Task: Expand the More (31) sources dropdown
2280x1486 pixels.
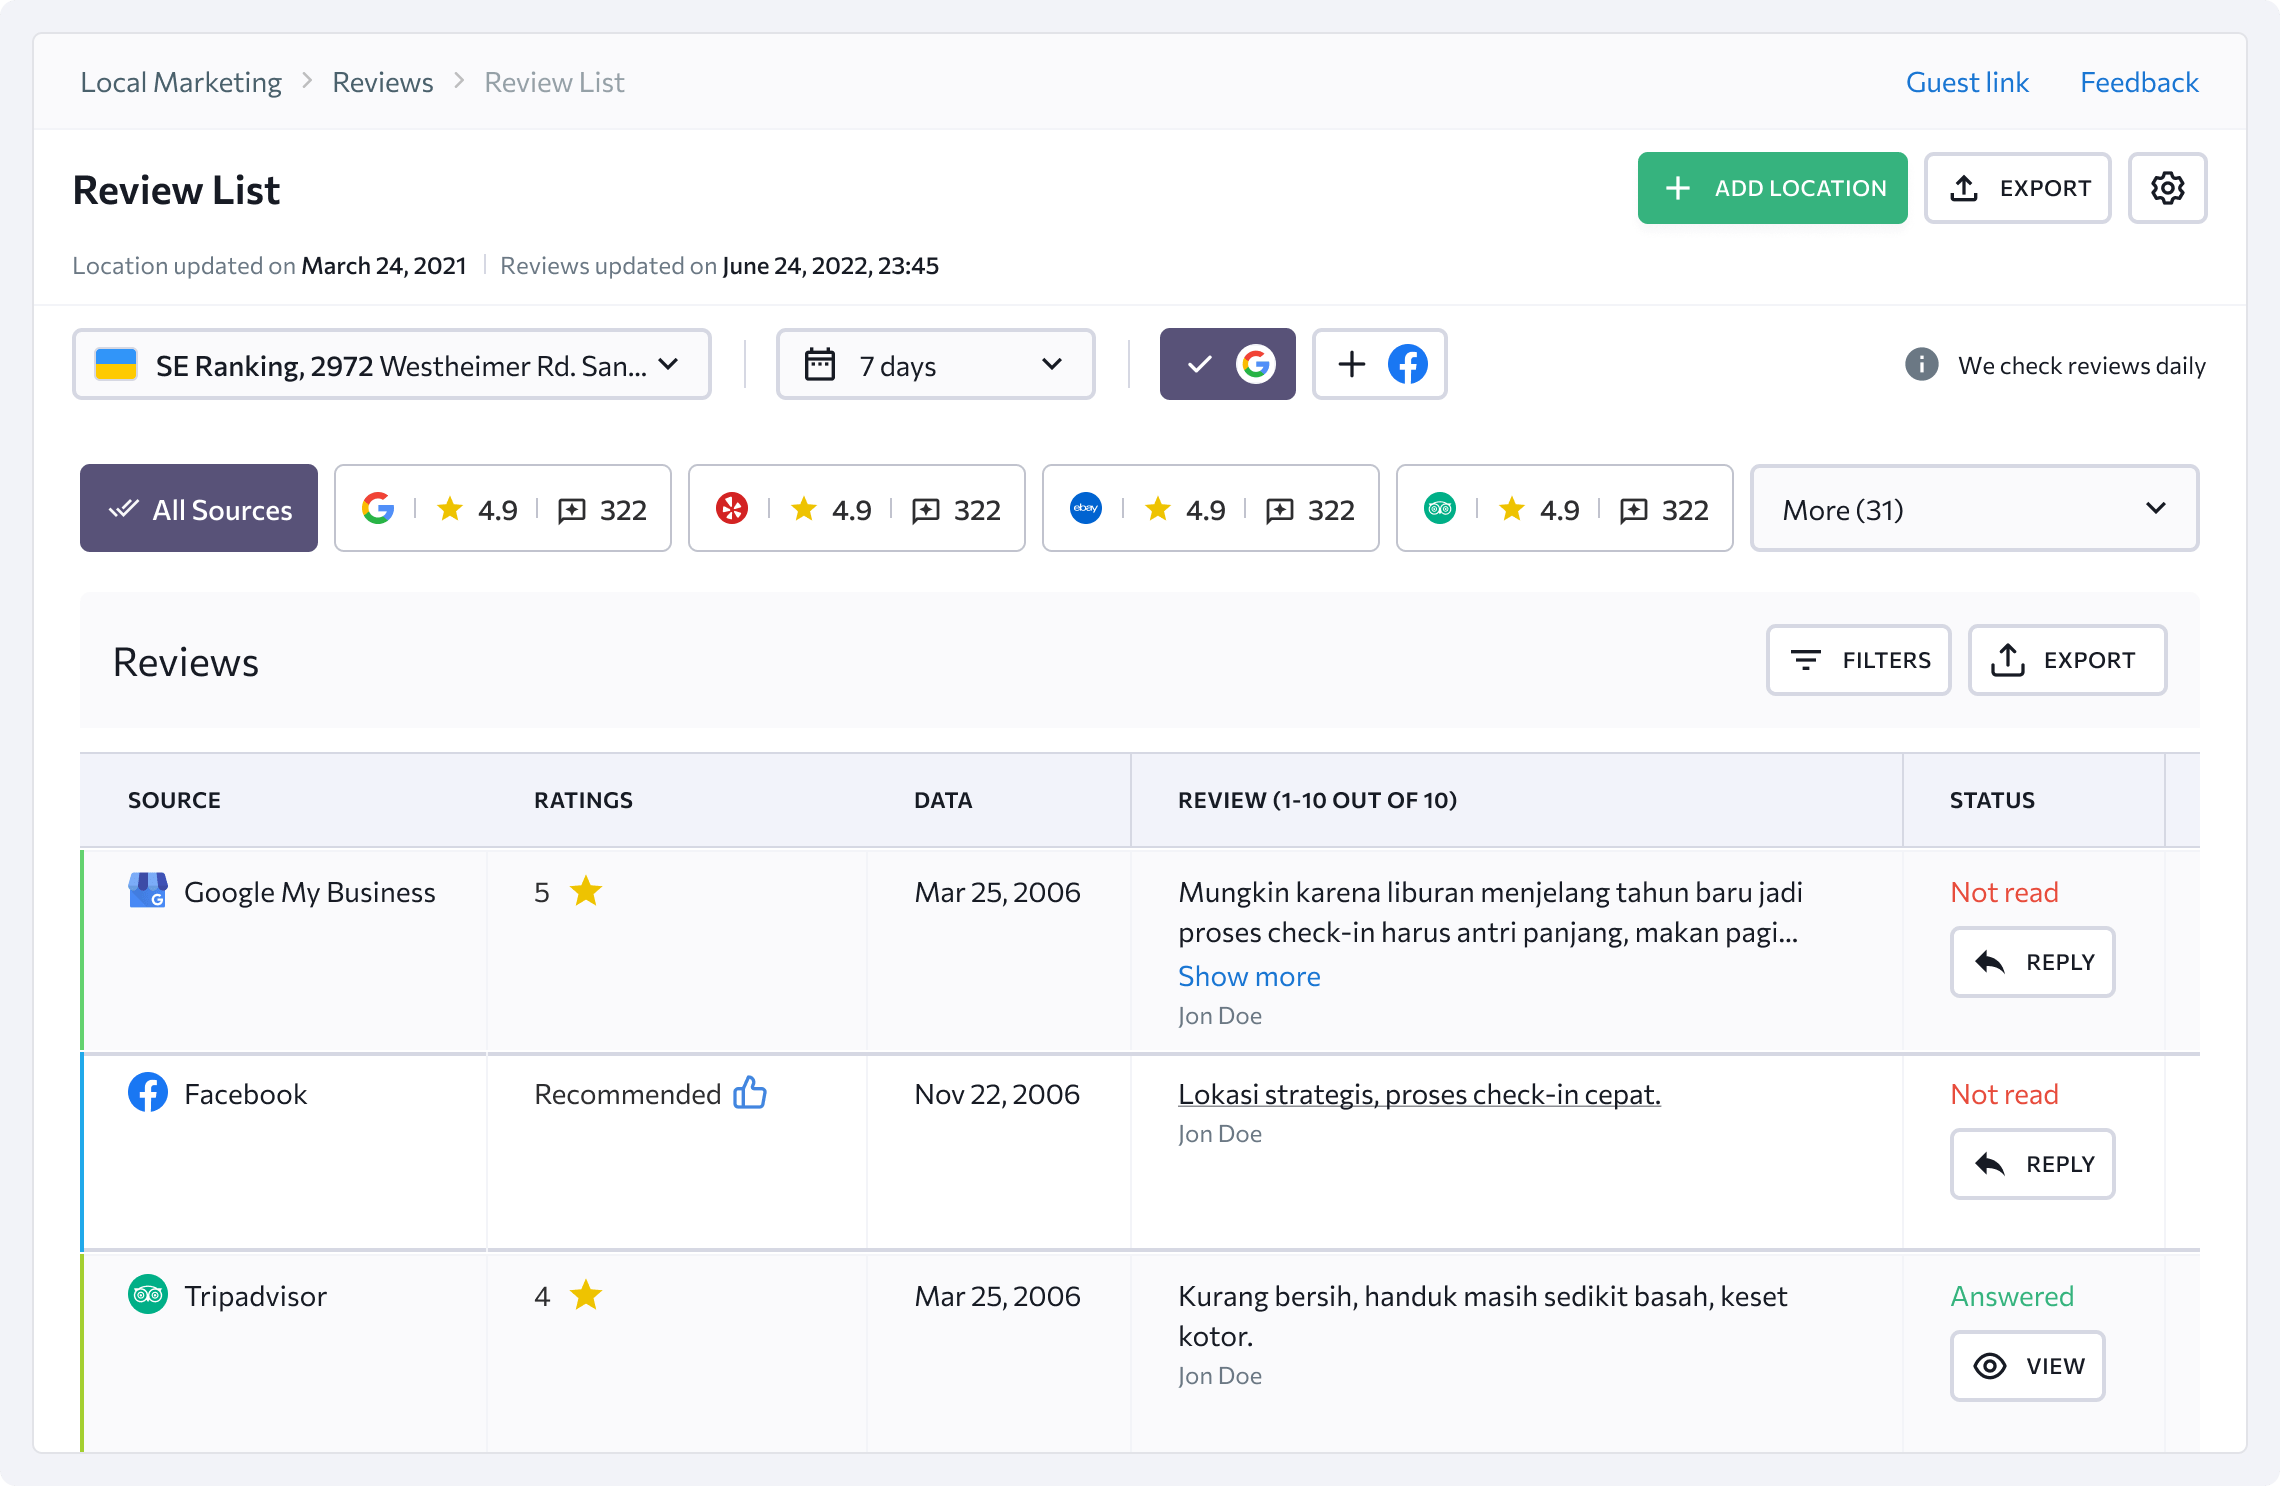Action: pos(1975,508)
